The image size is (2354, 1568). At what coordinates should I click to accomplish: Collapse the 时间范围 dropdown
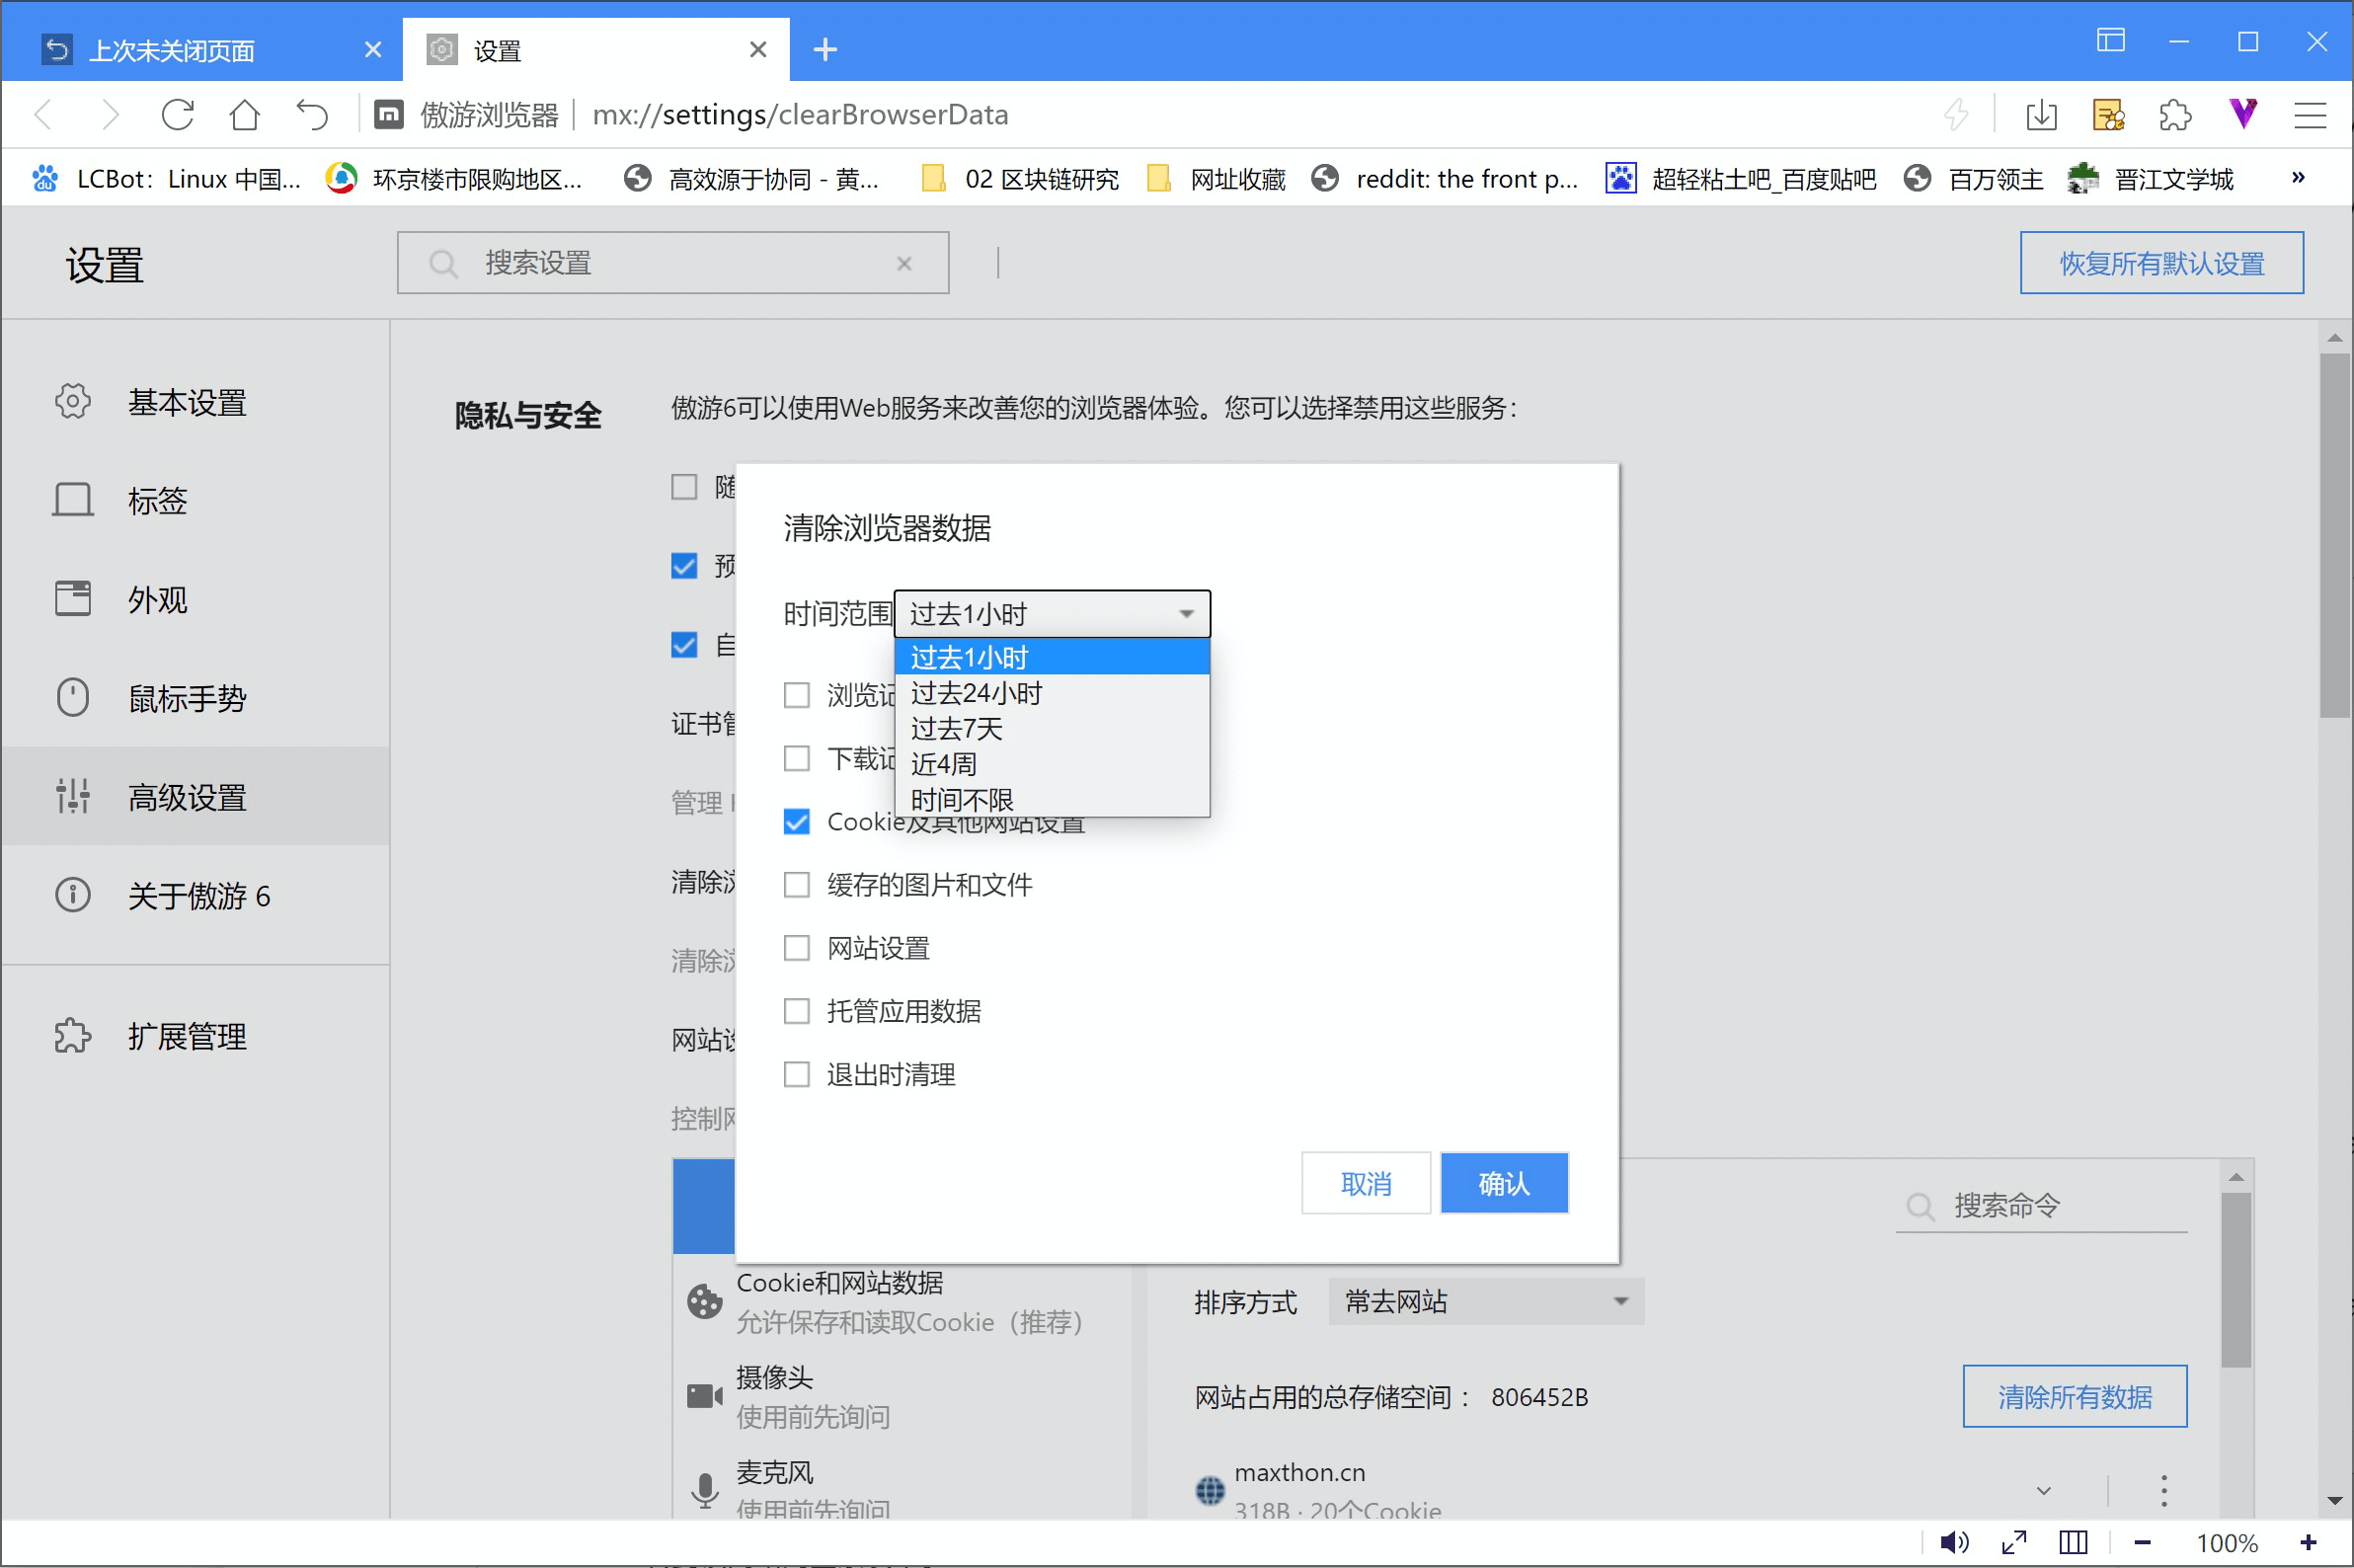click(x=1052, y=613)
